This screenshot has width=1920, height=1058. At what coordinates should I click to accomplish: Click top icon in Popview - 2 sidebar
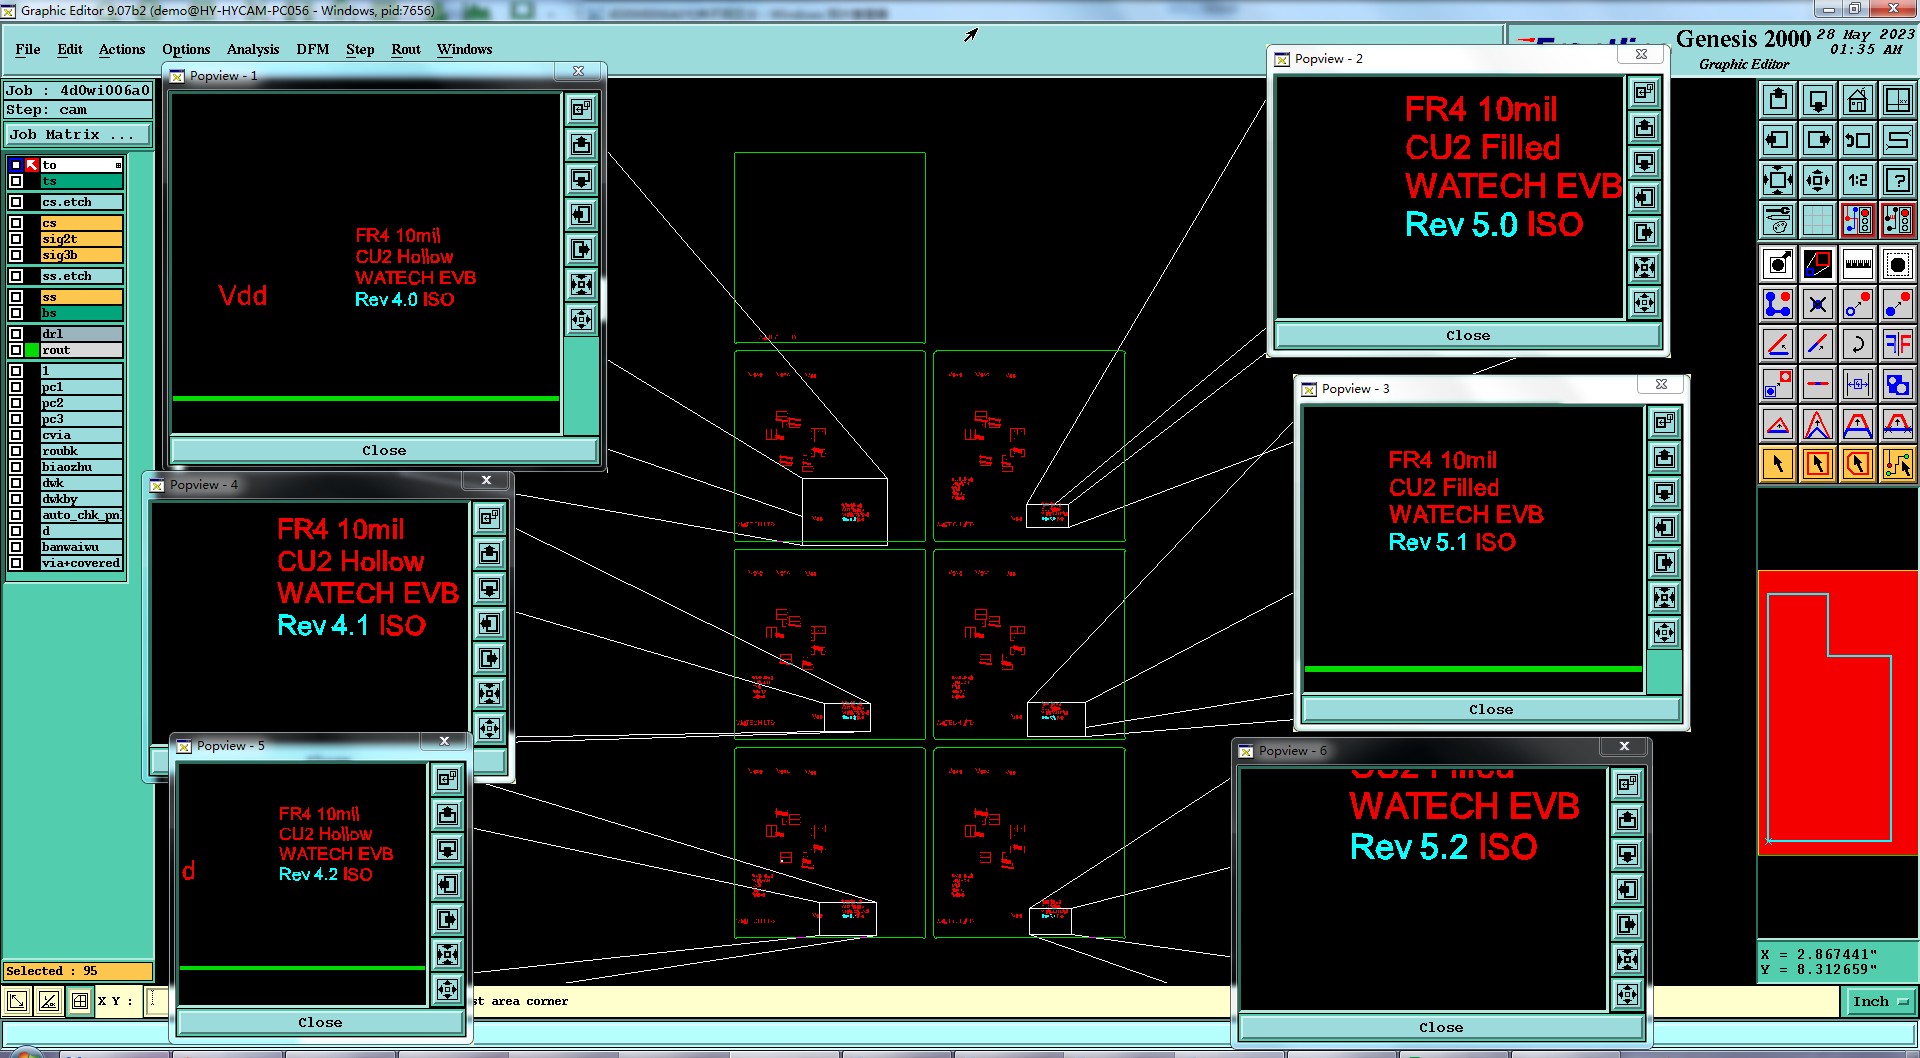(1644, 93)
